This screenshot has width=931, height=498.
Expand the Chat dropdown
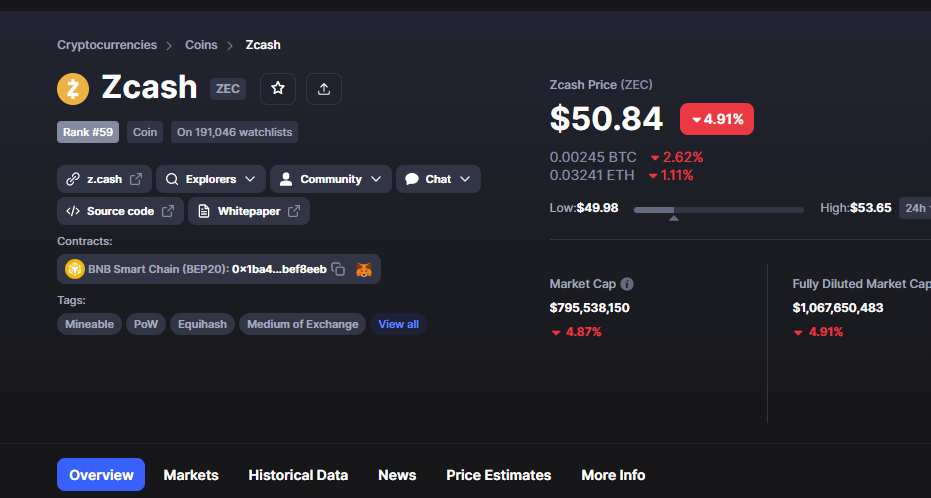438,179
